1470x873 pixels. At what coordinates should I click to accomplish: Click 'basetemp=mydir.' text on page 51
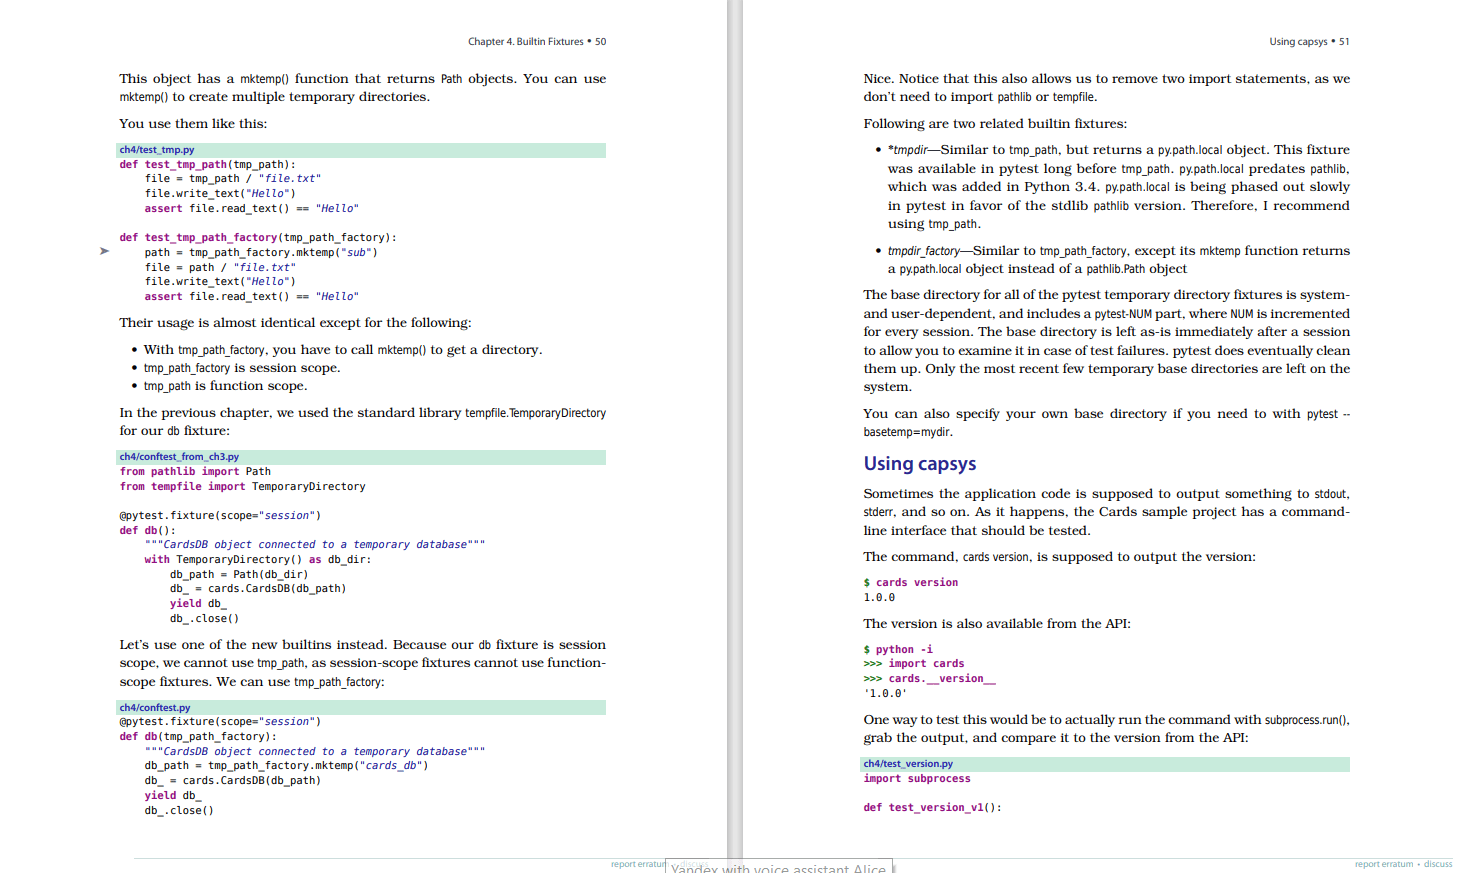click(908, 433)
